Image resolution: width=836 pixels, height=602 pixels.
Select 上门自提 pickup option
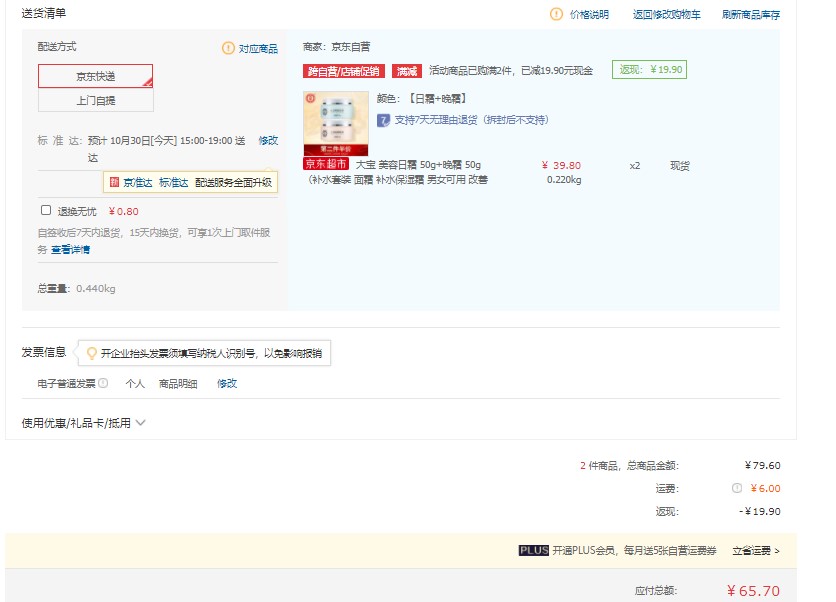point(95,100)
